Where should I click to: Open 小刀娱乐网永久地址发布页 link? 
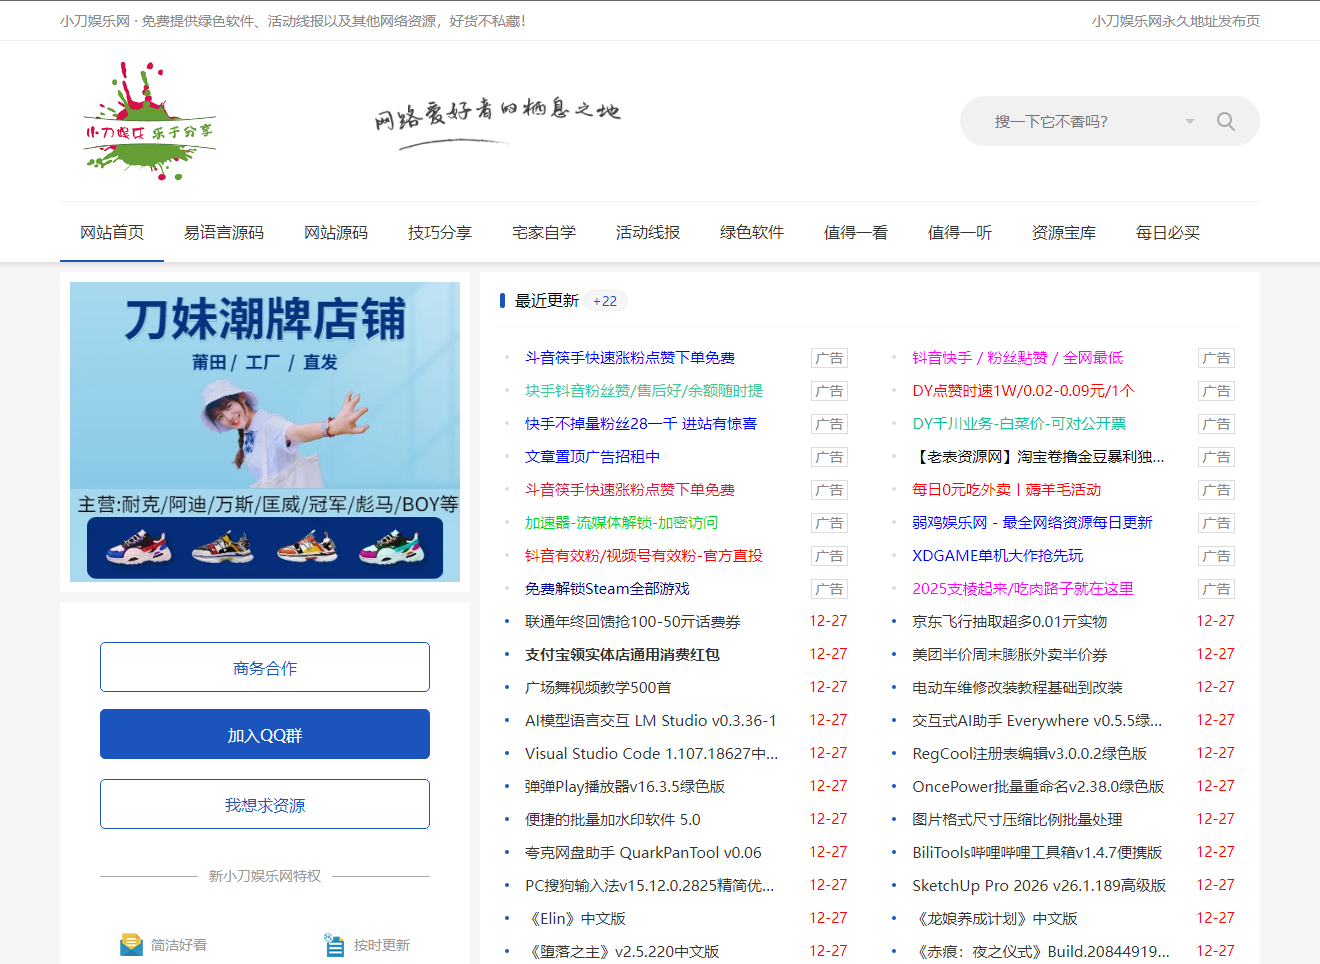[x=1174, y=20]
